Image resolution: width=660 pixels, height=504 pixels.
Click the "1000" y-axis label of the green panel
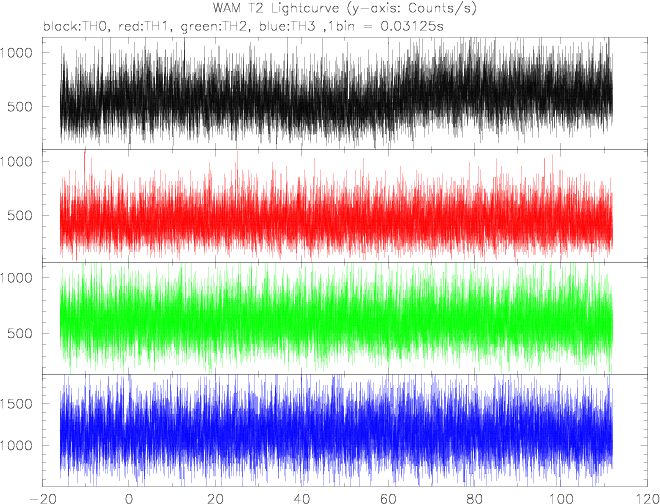tap(16, 277)
